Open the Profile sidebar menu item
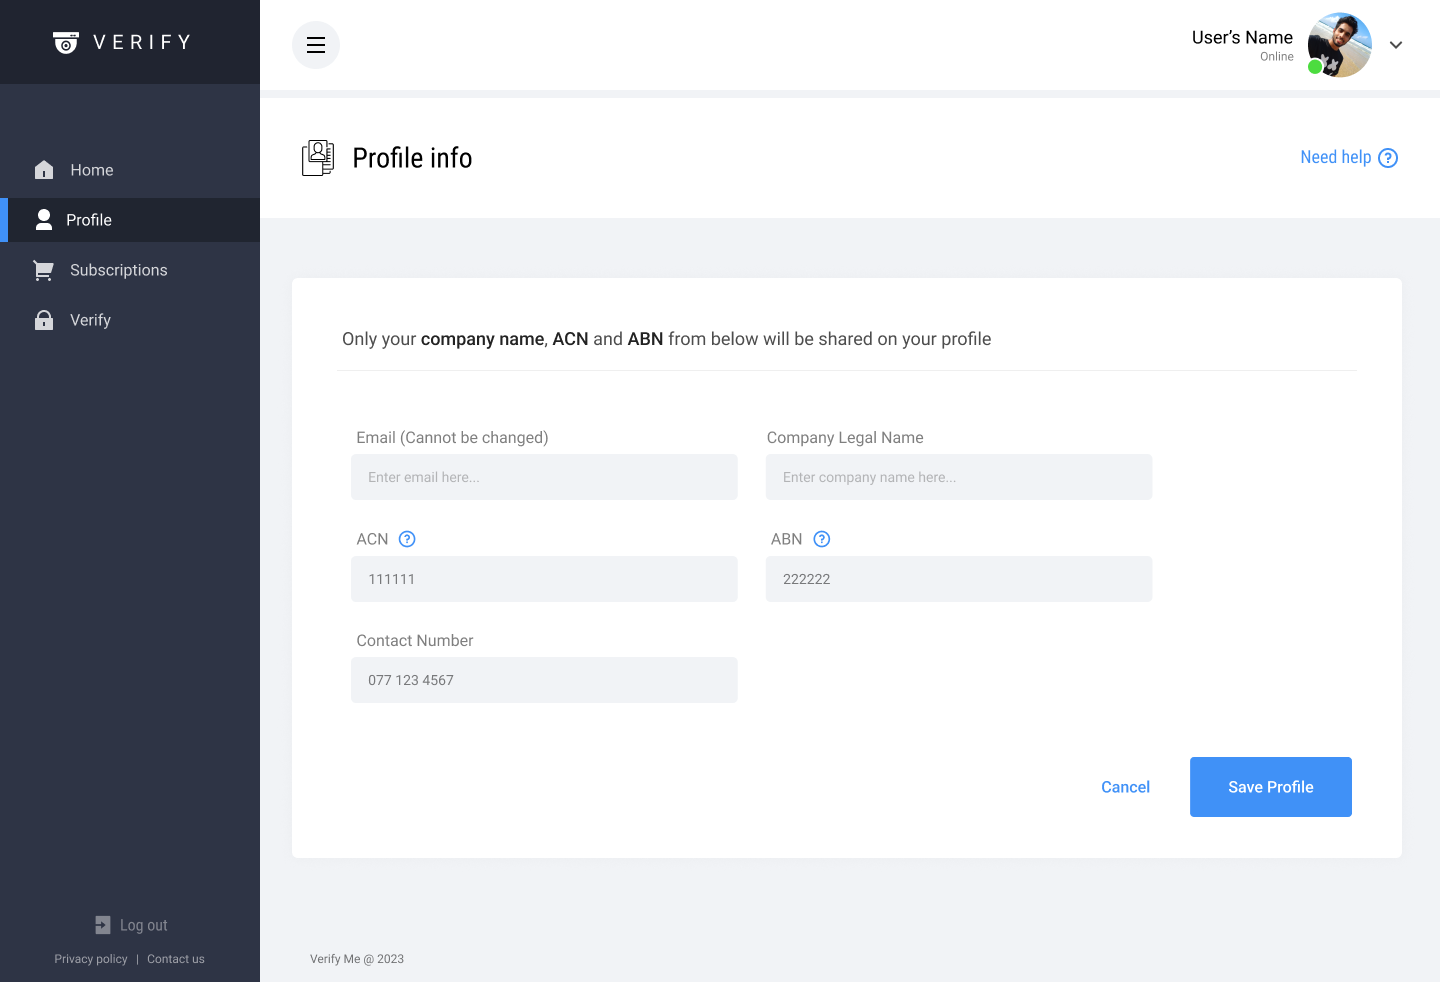Screen dimensions: 1440x982 click(x=89, y=220)
